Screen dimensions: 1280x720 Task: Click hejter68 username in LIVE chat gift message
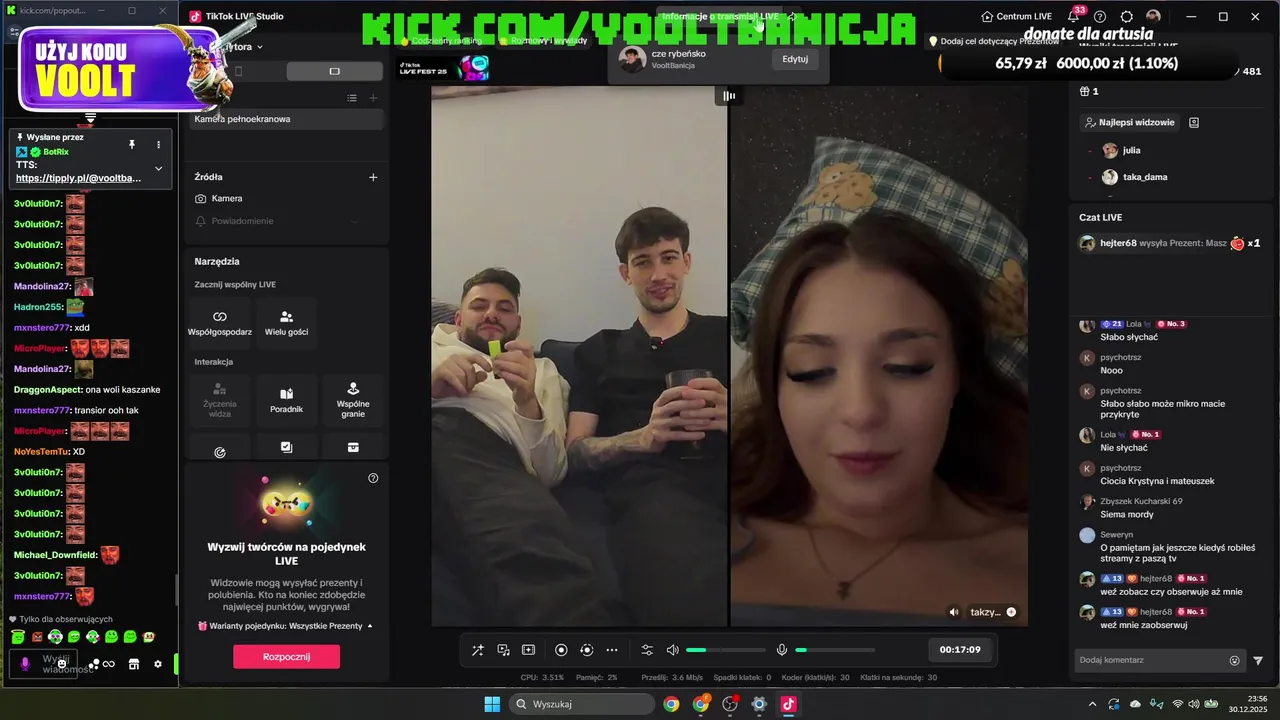[1119, 243]
